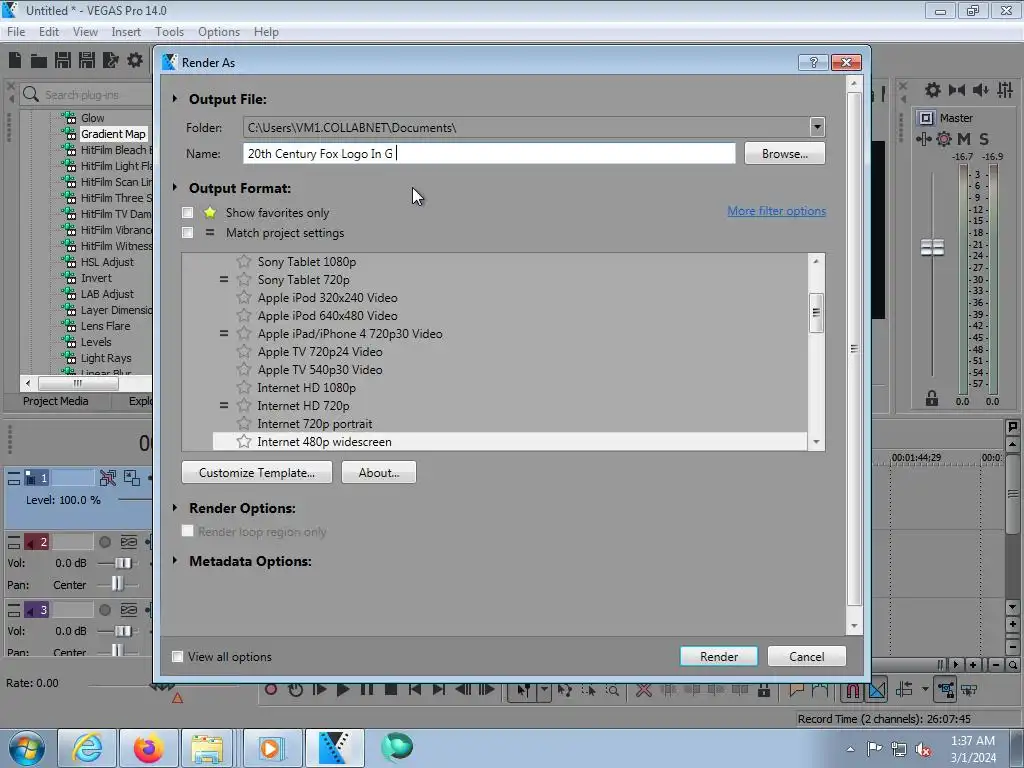
Task: Click track 2 Pan slider handle
Action: [117, 584]
